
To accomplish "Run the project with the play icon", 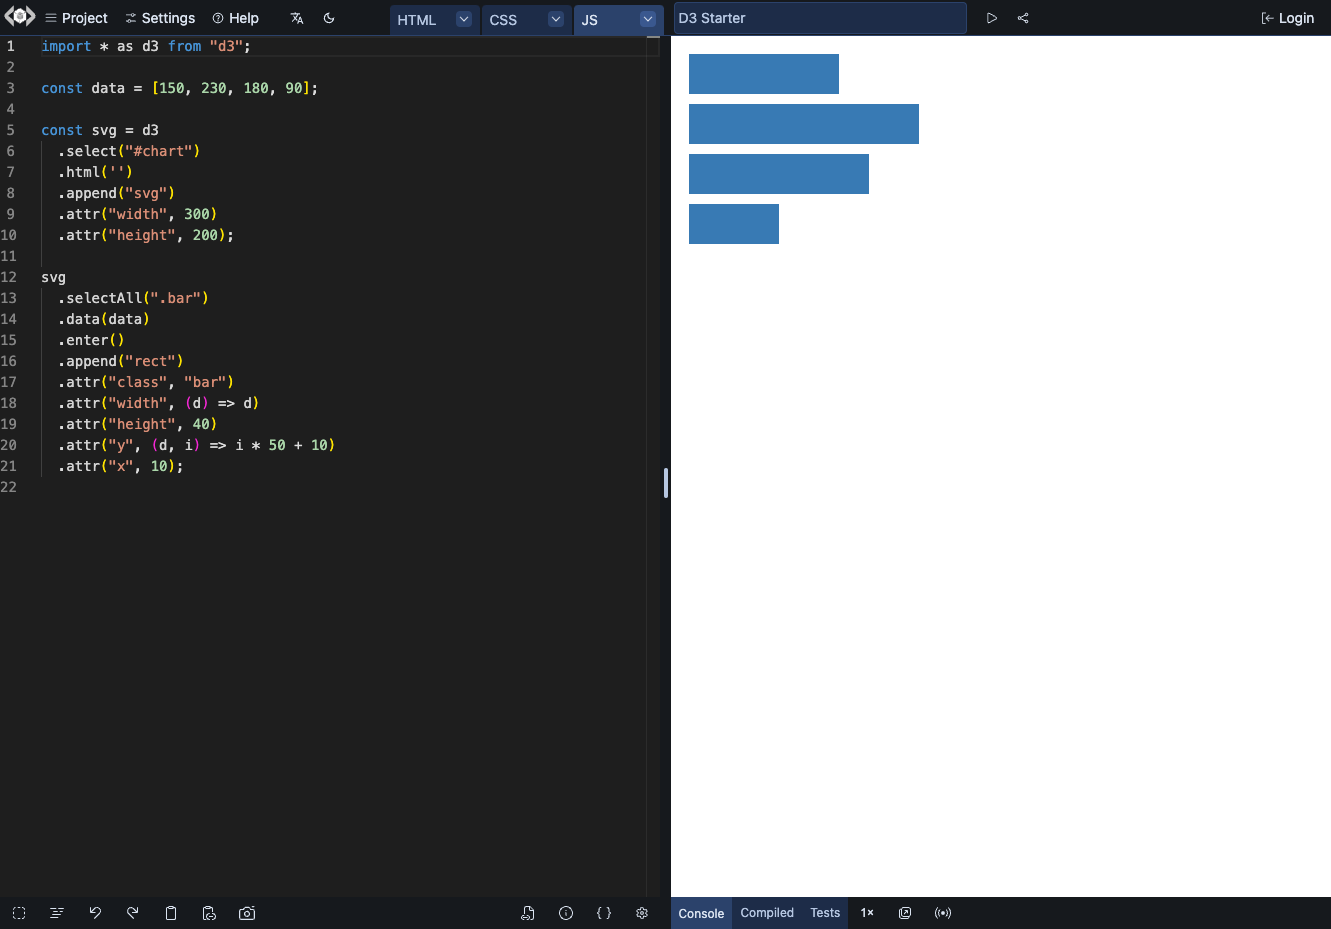I will click(992, 18).
